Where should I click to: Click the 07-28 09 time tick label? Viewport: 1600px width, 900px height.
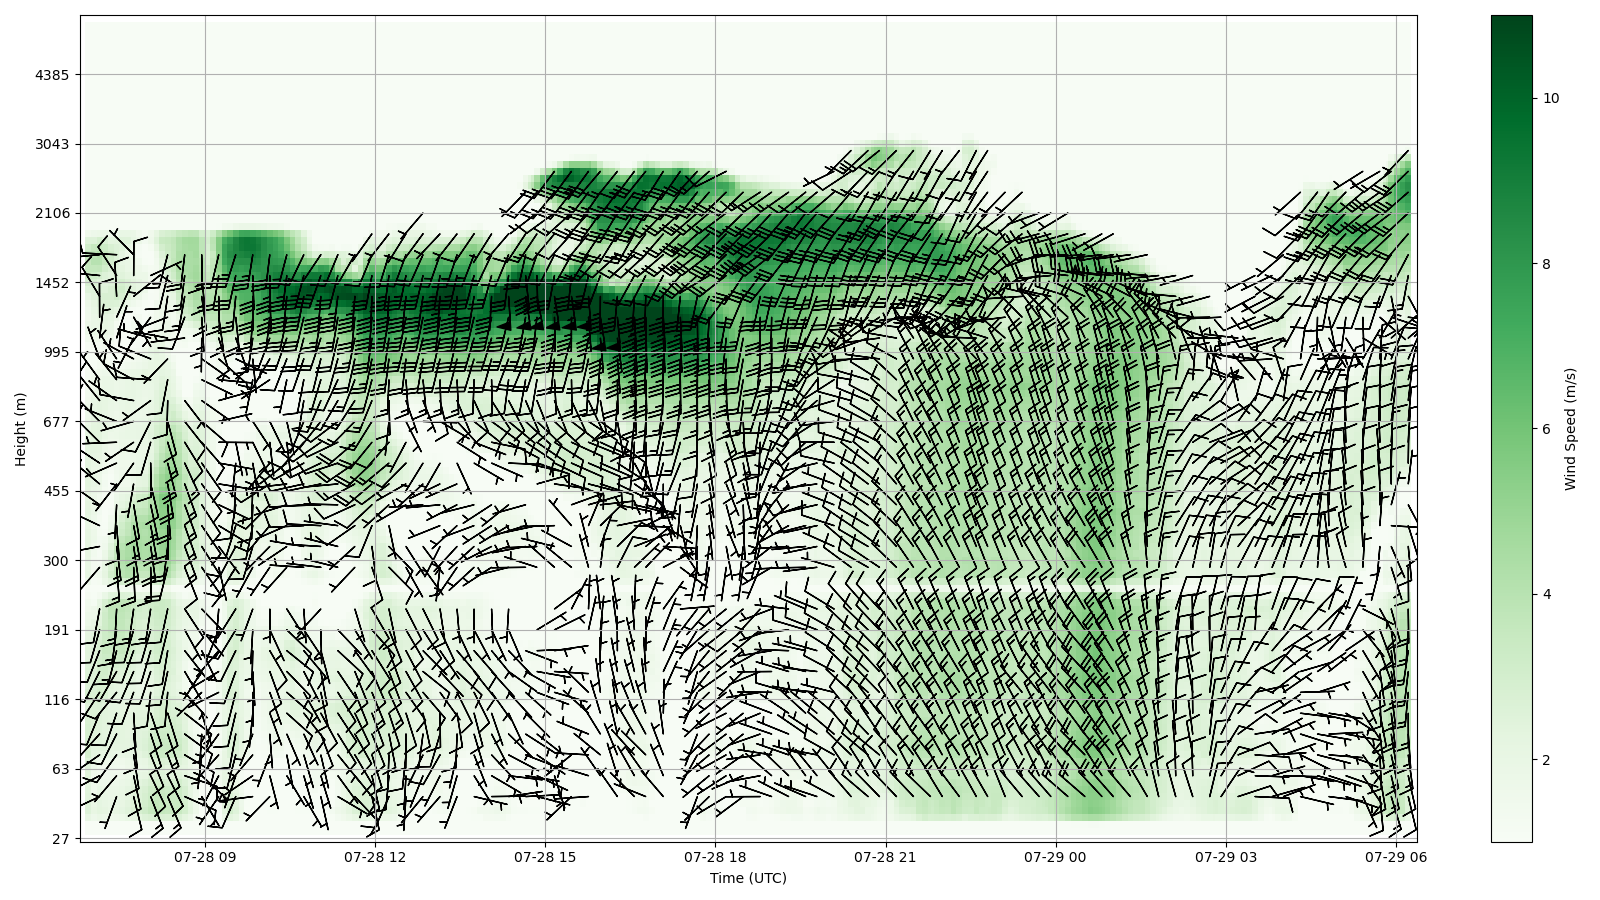(x=205, y=857)
